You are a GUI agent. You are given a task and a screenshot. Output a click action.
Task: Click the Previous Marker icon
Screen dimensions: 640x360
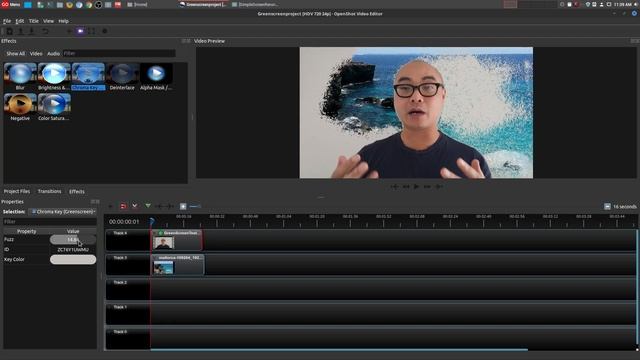coord(160,206)
